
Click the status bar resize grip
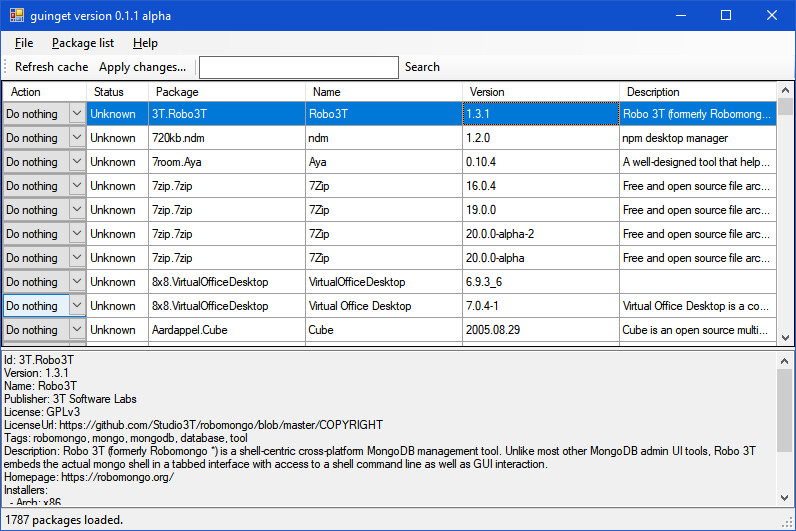787,522
